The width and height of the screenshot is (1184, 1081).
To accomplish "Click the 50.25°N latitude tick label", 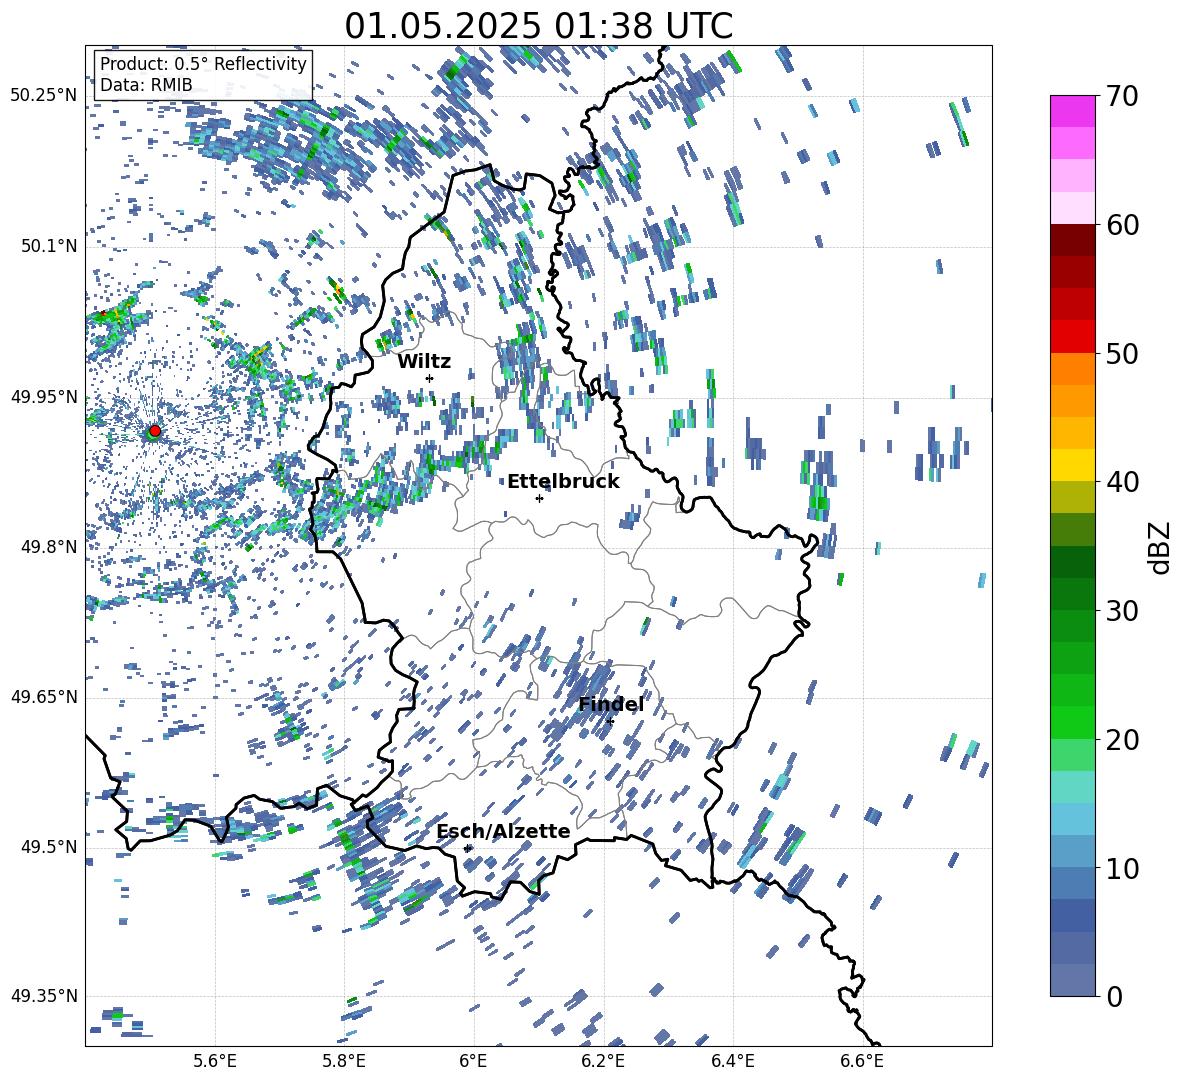I will pos(44,96).
